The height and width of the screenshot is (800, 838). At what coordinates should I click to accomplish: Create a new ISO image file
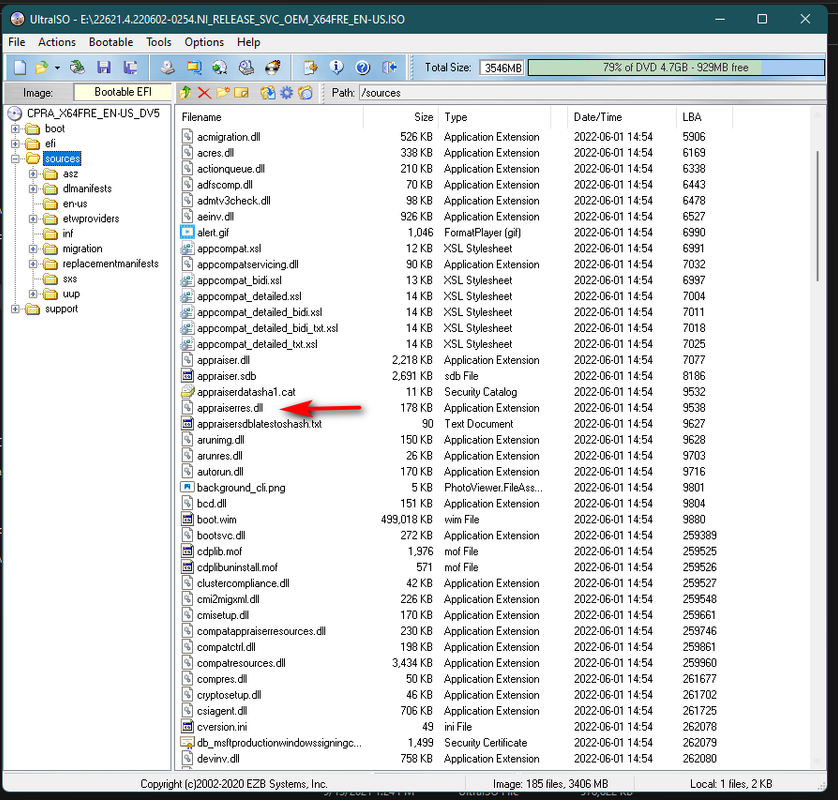[20, 67]
